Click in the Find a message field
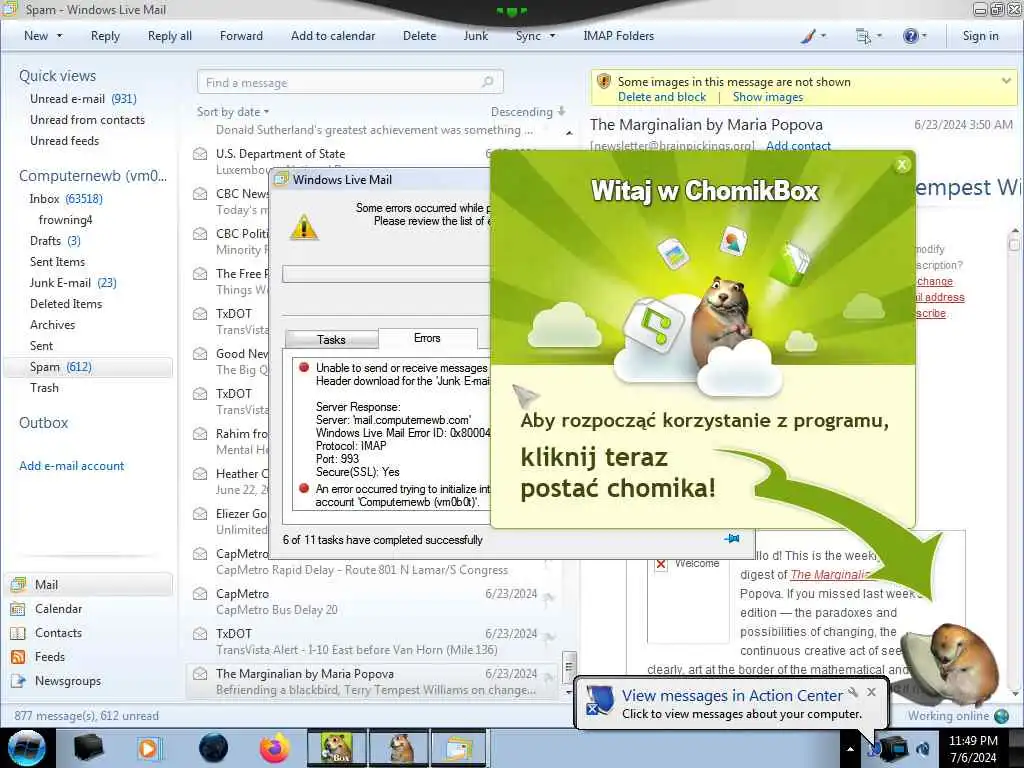Image resolution: width=1024 pixels, height=768 pixels. [350, 82]
